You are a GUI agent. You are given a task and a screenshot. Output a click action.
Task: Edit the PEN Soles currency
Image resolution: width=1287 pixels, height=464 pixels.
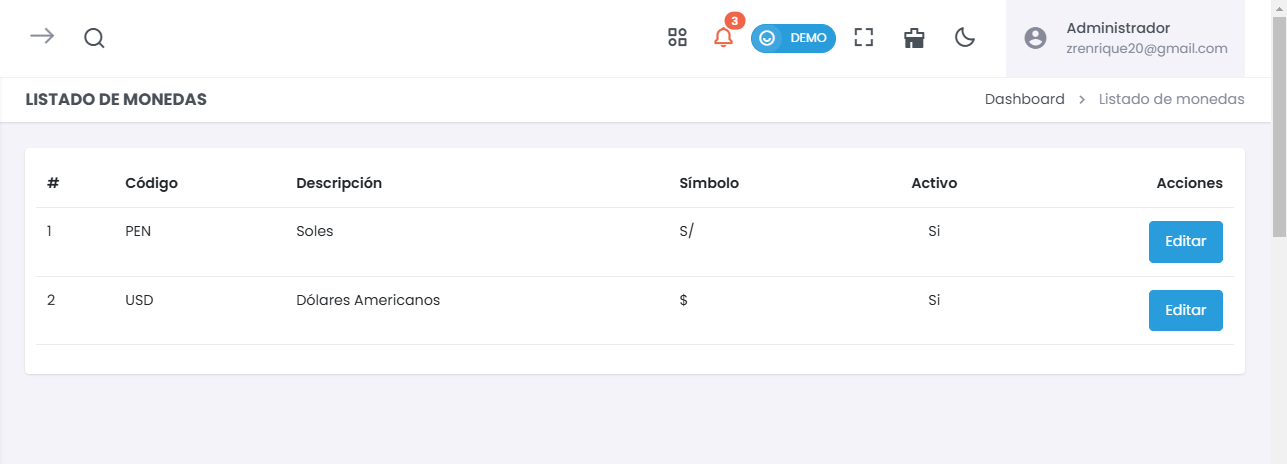click(x=1185, y=242)
